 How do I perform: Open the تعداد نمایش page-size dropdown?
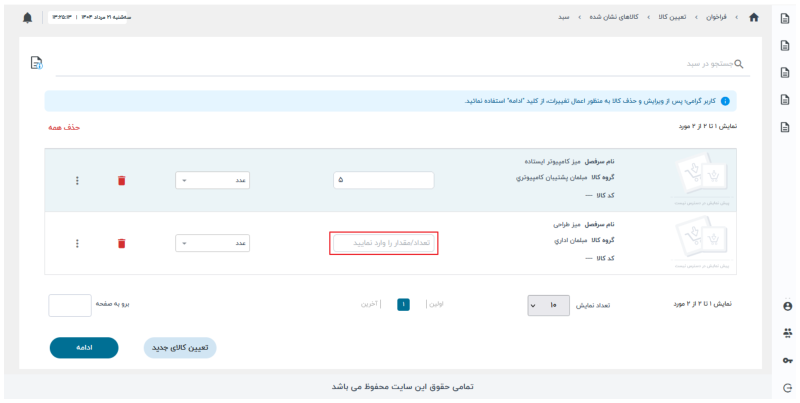[x=548, y=306]
